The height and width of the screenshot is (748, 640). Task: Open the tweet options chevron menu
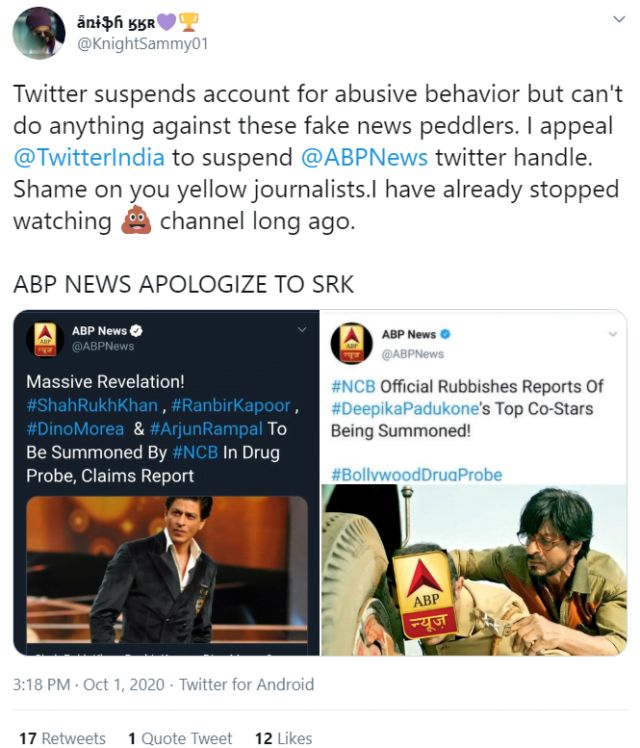click(x=617, y=20)
